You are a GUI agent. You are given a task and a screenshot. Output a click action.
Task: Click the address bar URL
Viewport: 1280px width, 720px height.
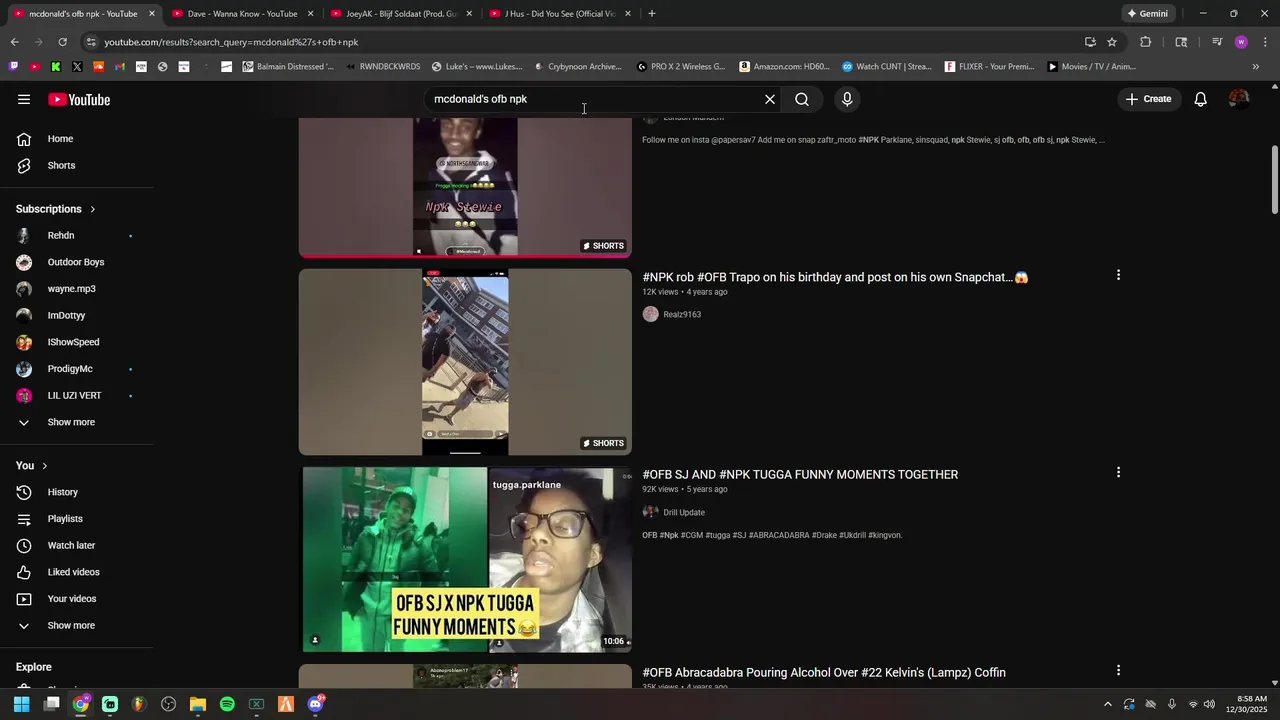(231, 42)
